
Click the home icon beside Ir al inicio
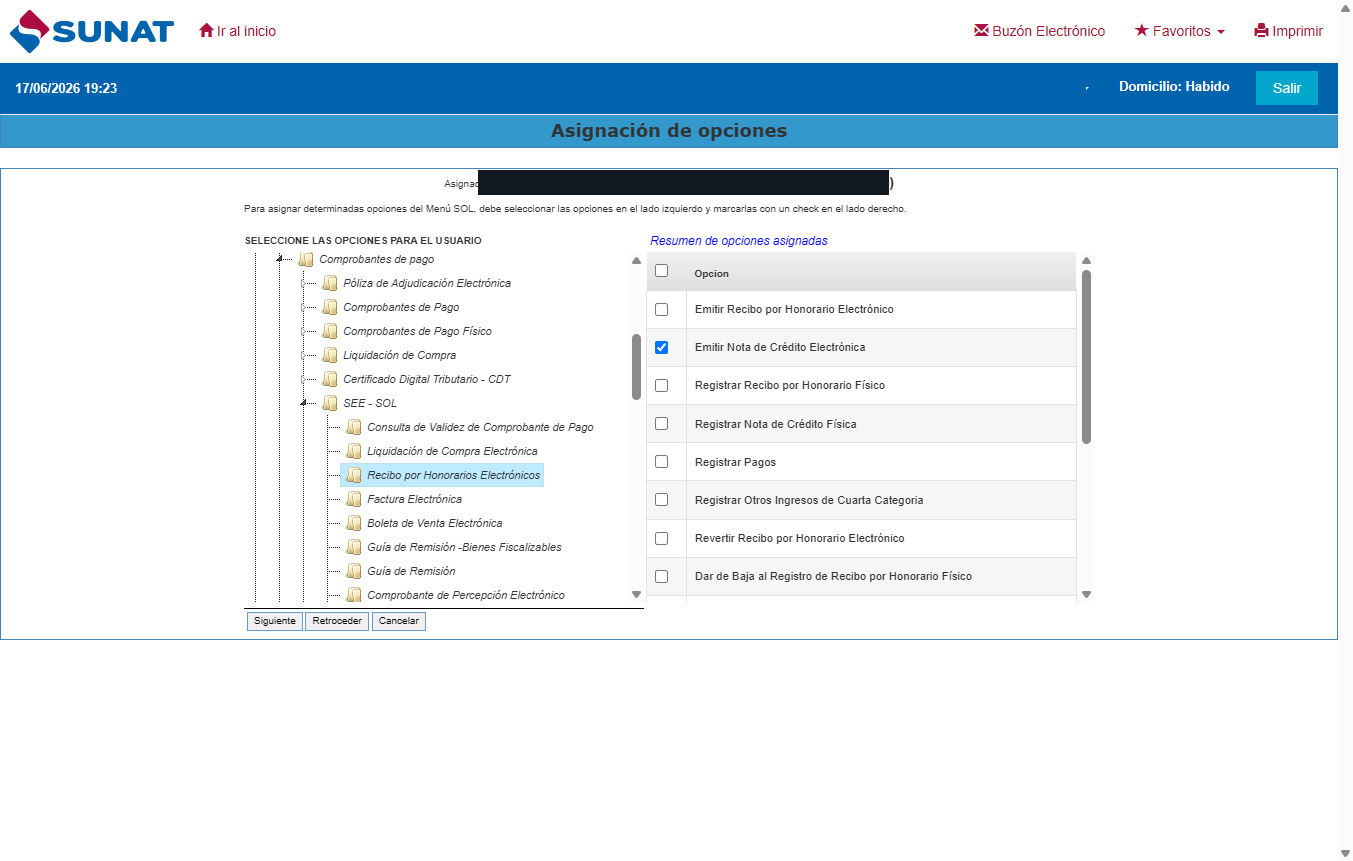pos(207,31)
